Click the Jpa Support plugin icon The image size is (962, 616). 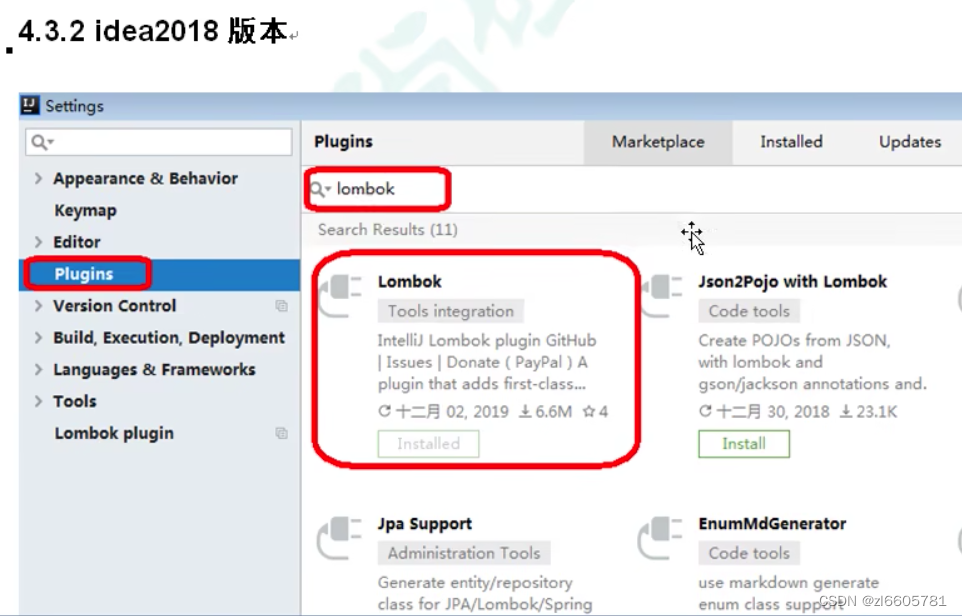pos(340,537)
